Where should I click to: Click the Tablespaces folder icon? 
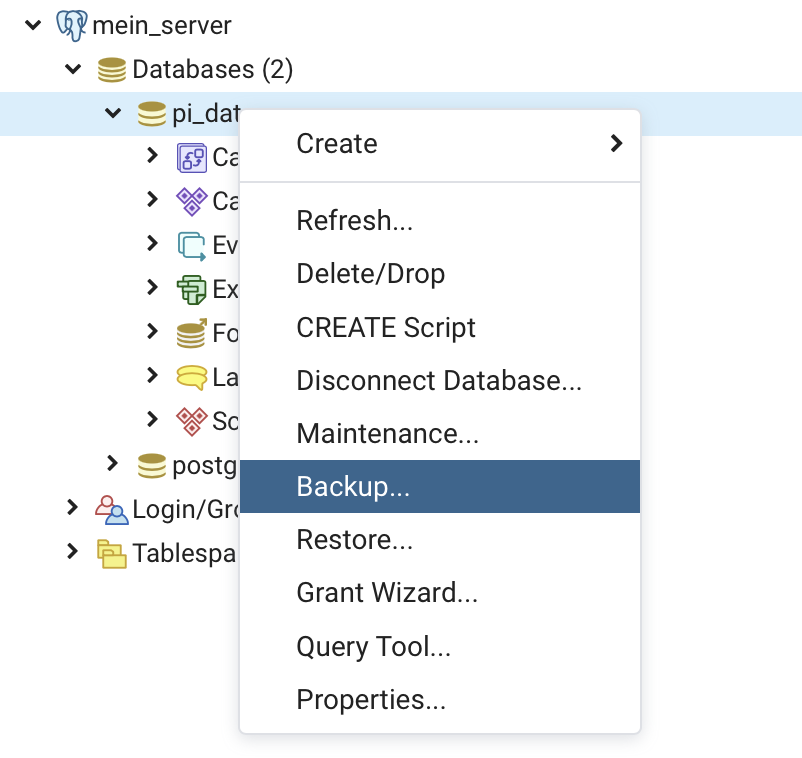(112, 553)
